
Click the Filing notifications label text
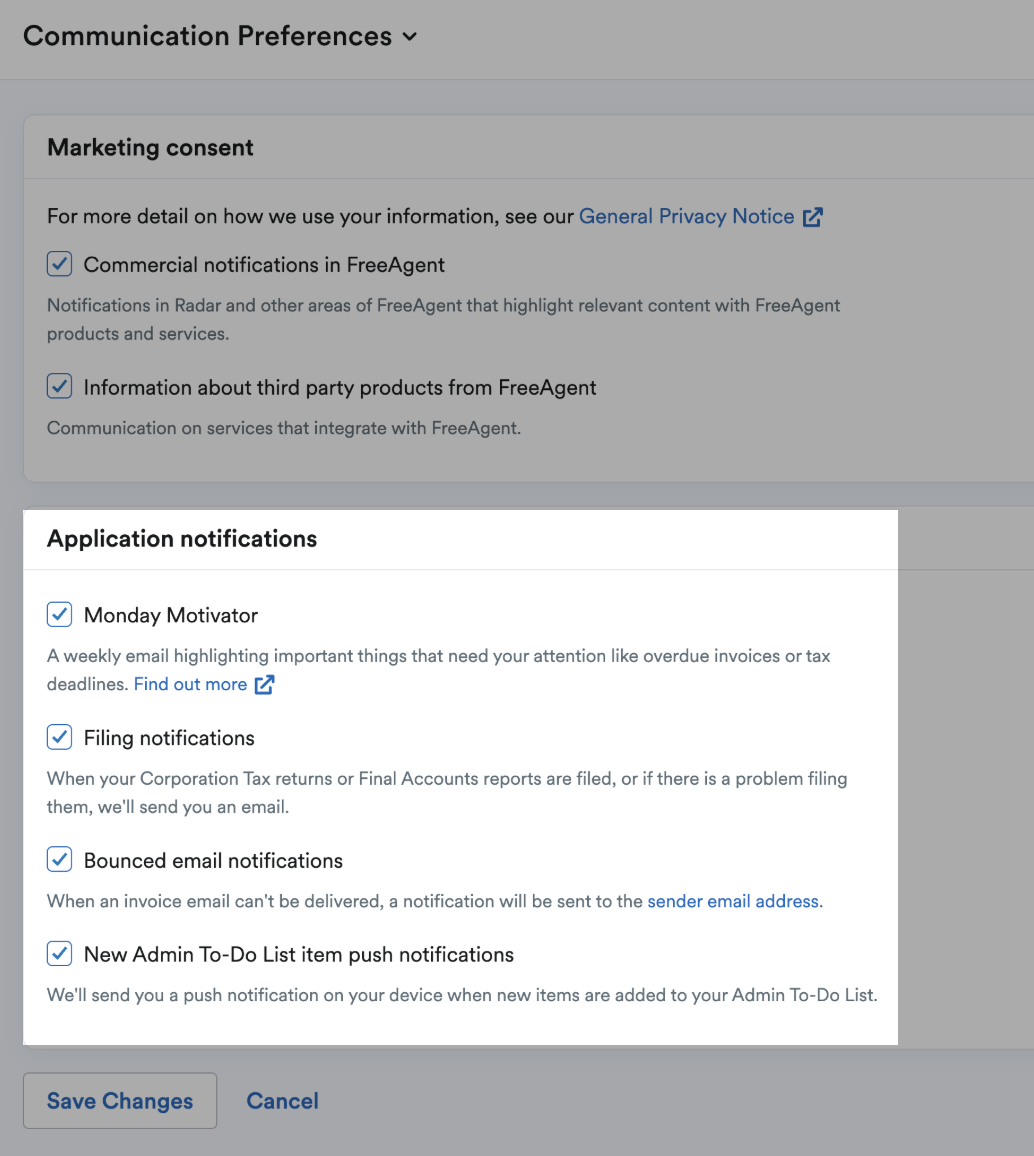coord(169,738)
